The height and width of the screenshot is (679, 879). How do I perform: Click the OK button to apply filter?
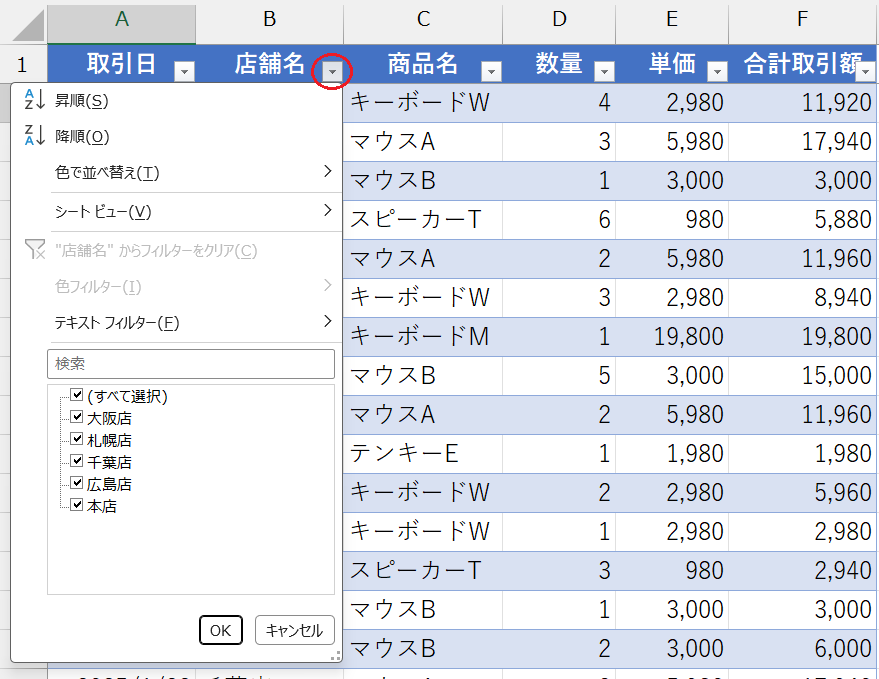220,630
